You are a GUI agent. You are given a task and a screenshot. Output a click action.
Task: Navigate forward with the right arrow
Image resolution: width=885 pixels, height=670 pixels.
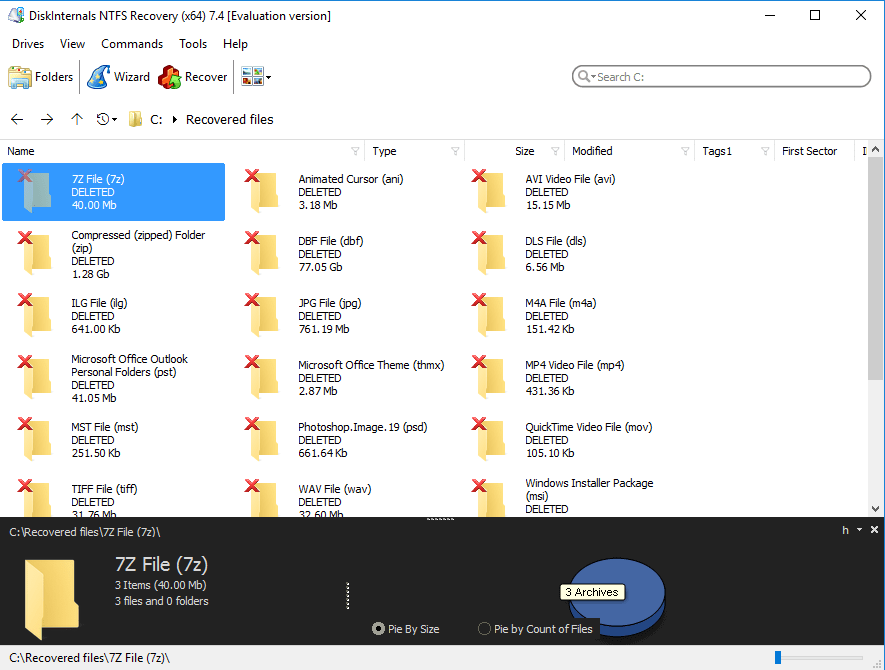tap(47, 119)
